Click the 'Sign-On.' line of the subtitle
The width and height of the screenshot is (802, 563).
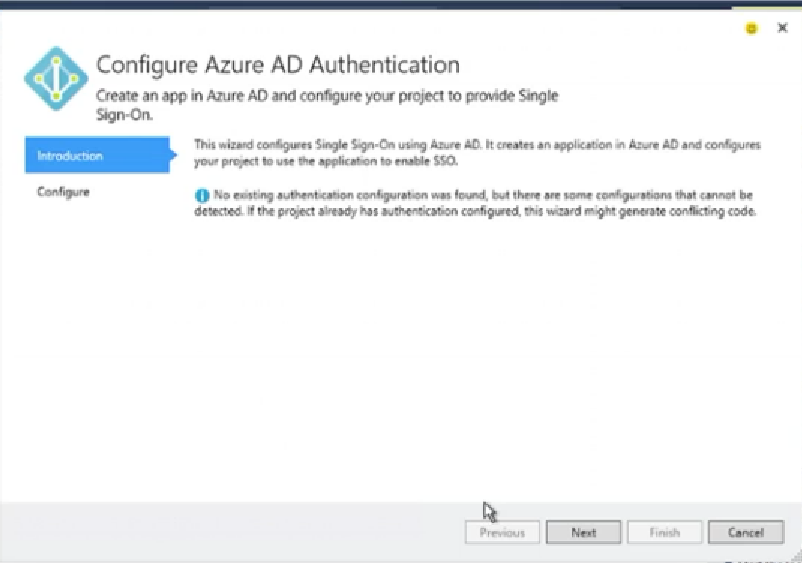point(125,114)
